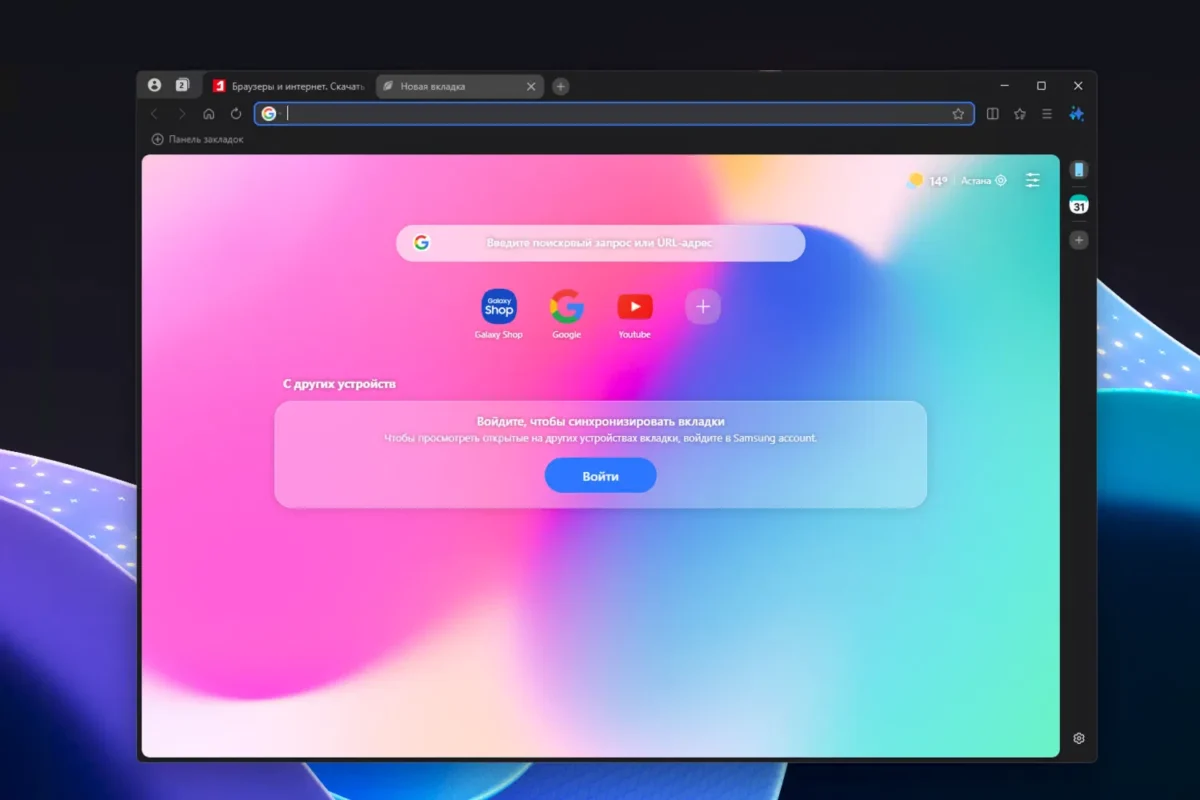This screenshot has height=800, width=1200.
Task: Select the Новая вкладка tab
Action: pyautogui.click(x=440, y=86)
